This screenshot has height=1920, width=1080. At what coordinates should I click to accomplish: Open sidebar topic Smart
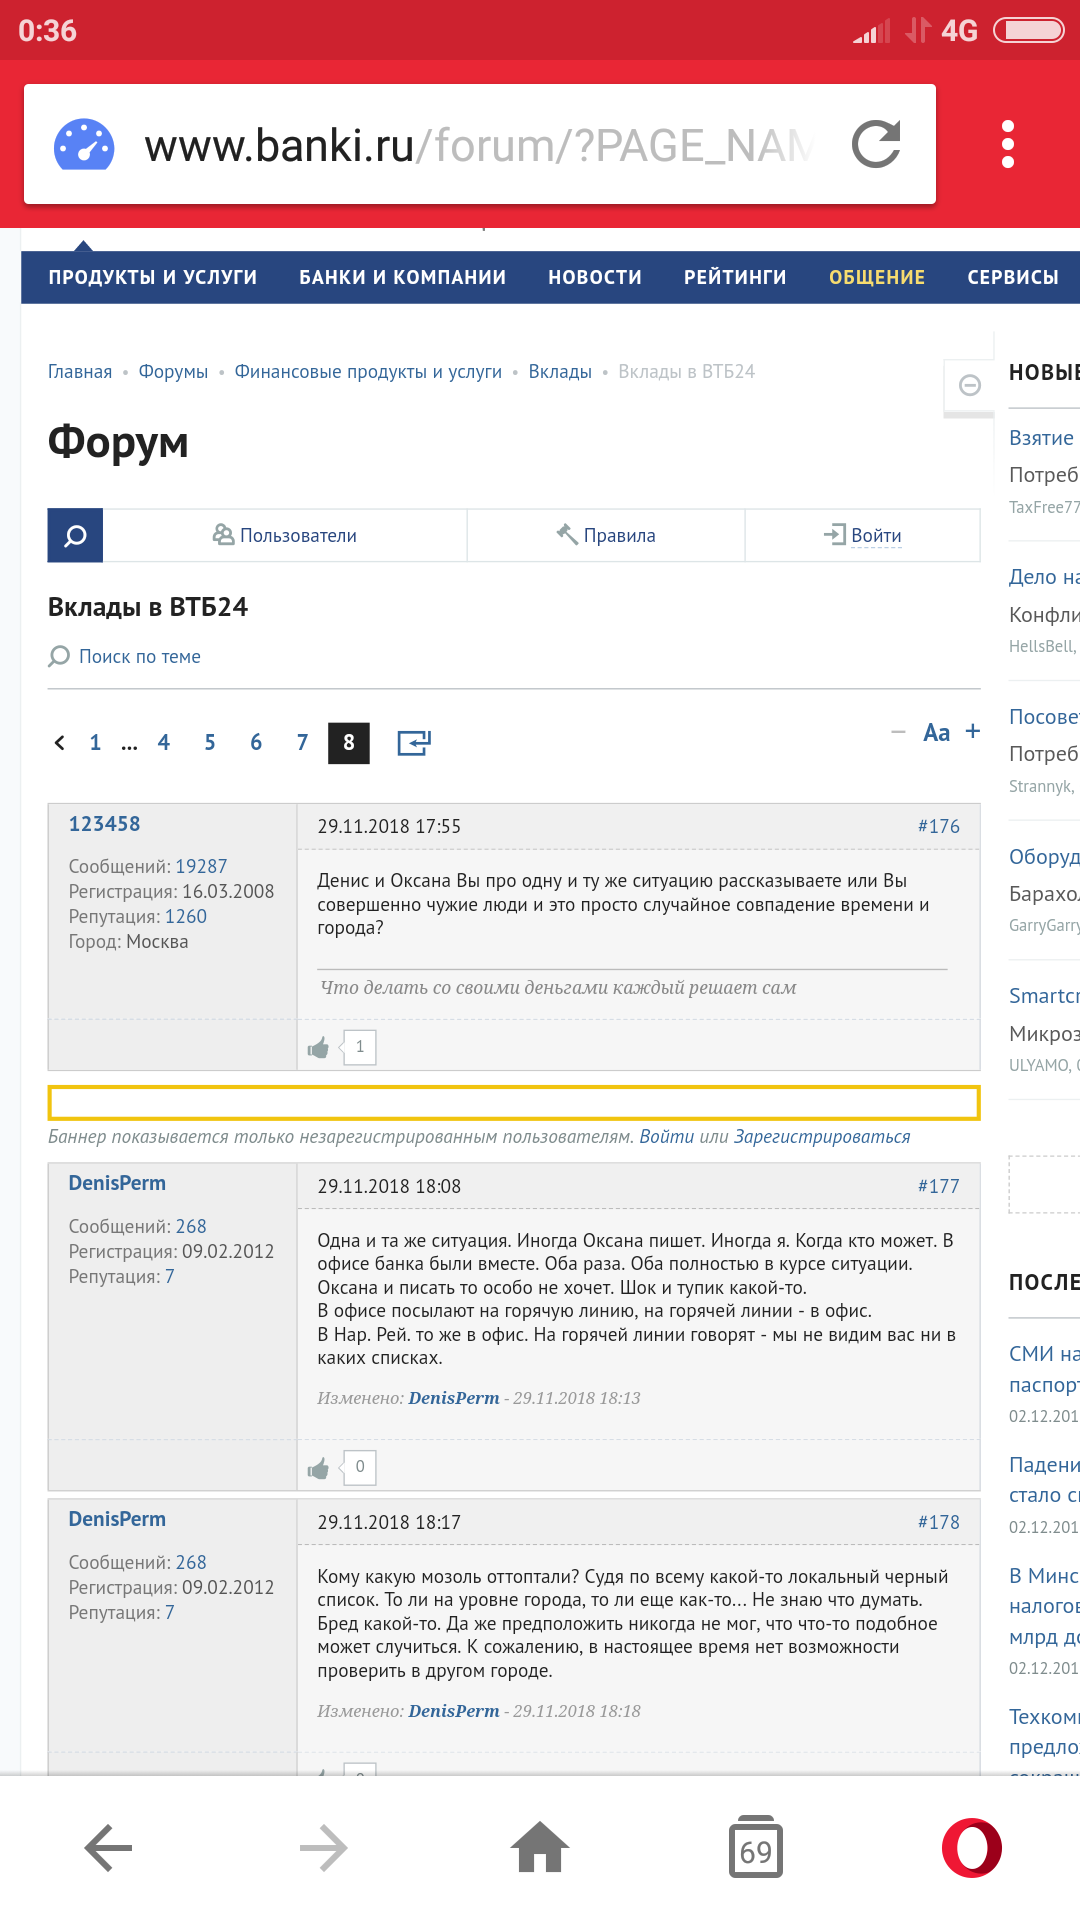click(1044, 996)
